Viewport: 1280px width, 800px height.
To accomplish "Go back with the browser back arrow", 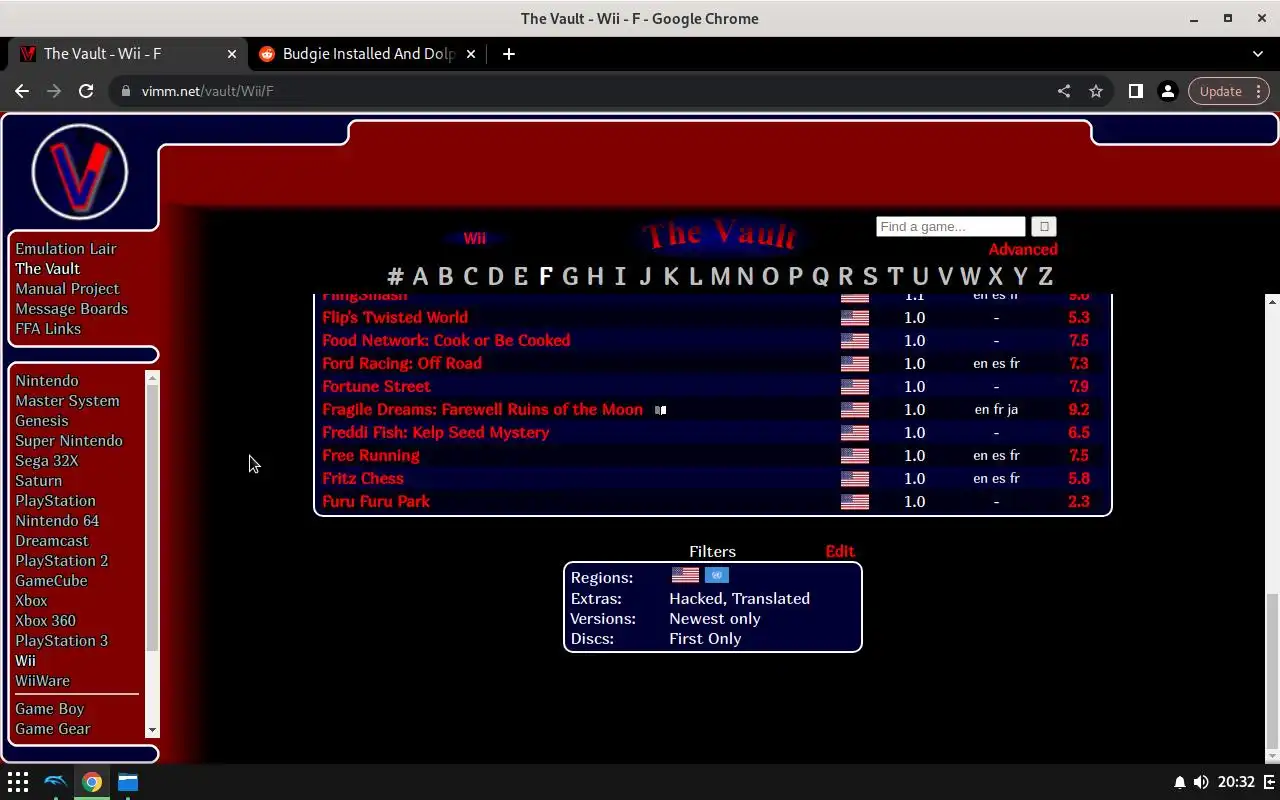I will 22,91.
